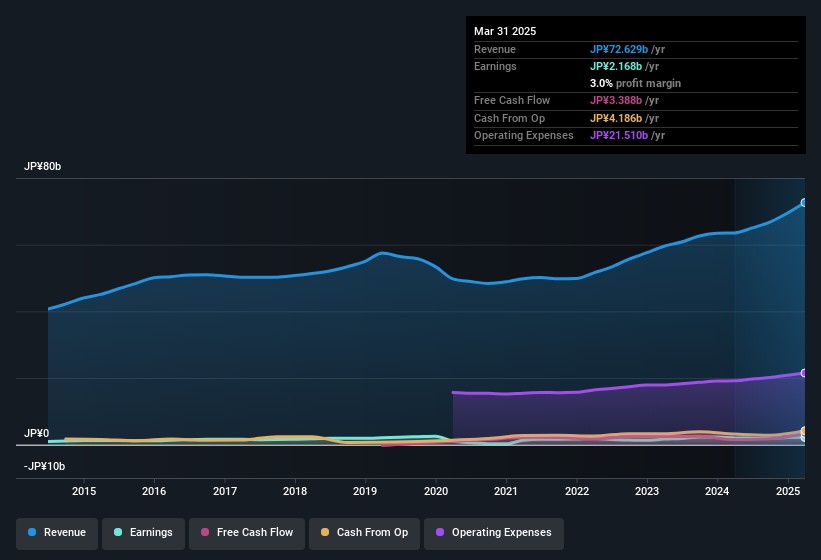Click the Operating Expenses line endpoint marker
821x560 pixels.
pos(804,373)
